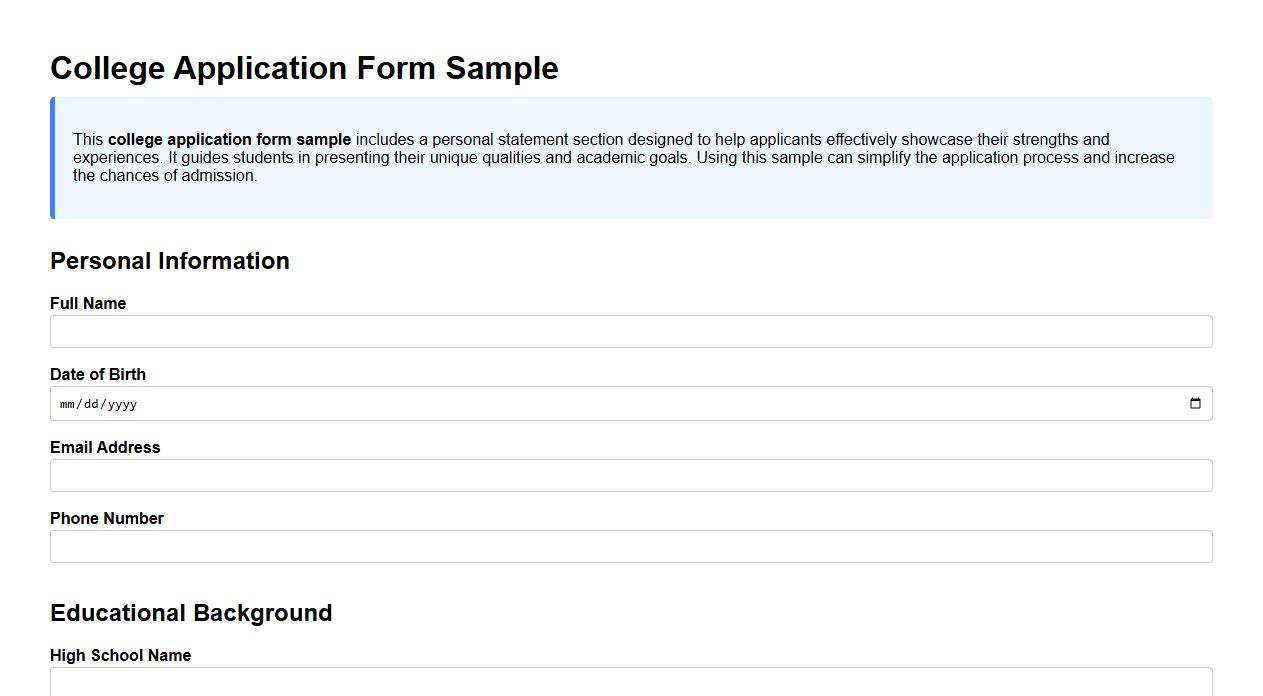Click the blue accent bar beside the description
1263x696 pixels.
point(51,157)
